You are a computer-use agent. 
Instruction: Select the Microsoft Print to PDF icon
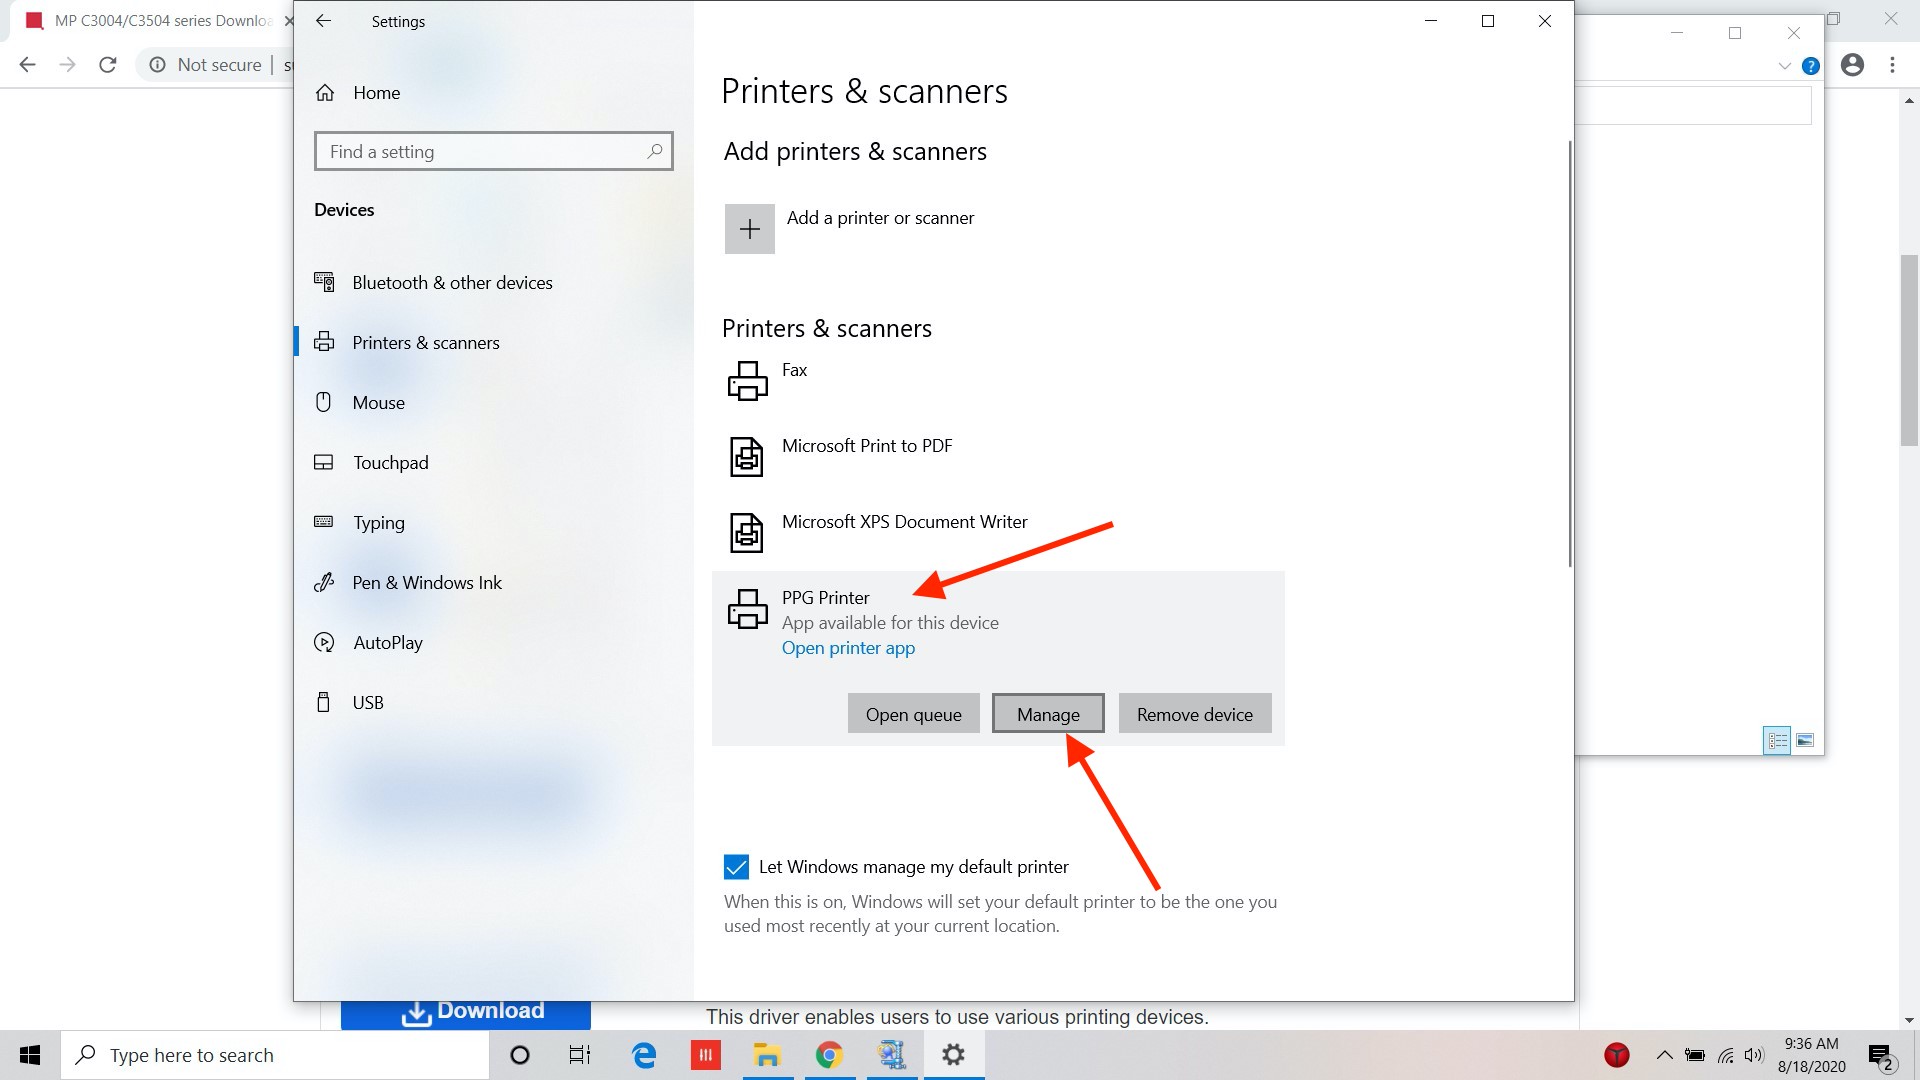point(747,457)
